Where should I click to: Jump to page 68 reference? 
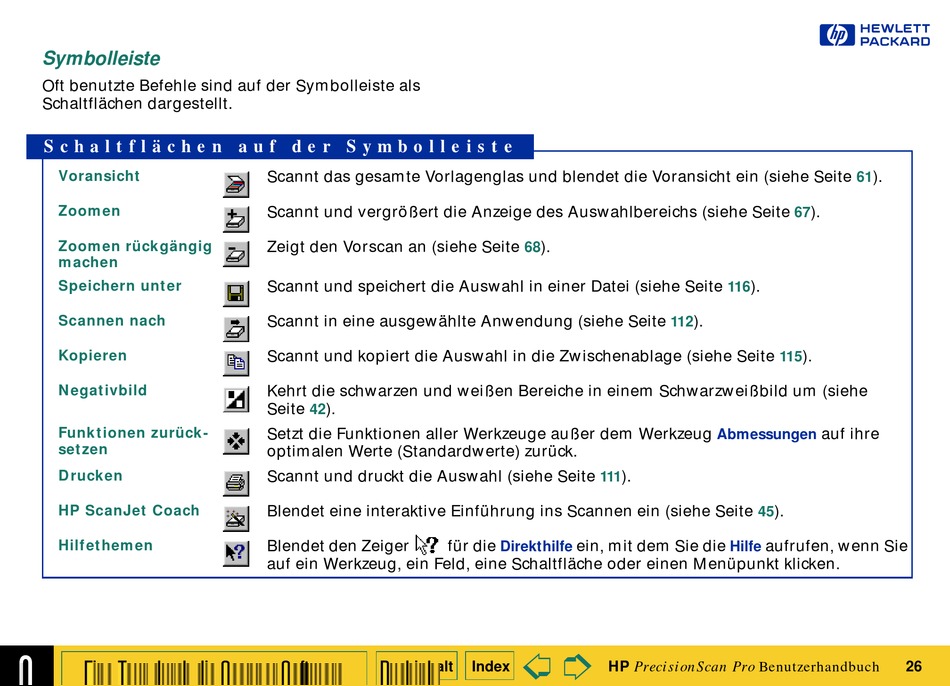coord(533,247)
